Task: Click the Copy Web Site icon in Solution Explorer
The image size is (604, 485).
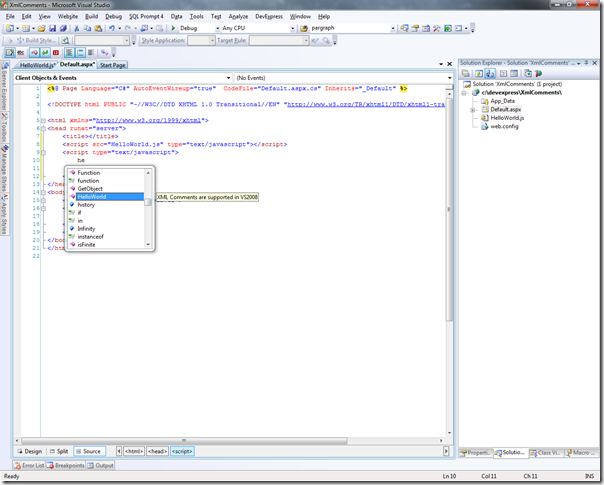Action: 528,73
